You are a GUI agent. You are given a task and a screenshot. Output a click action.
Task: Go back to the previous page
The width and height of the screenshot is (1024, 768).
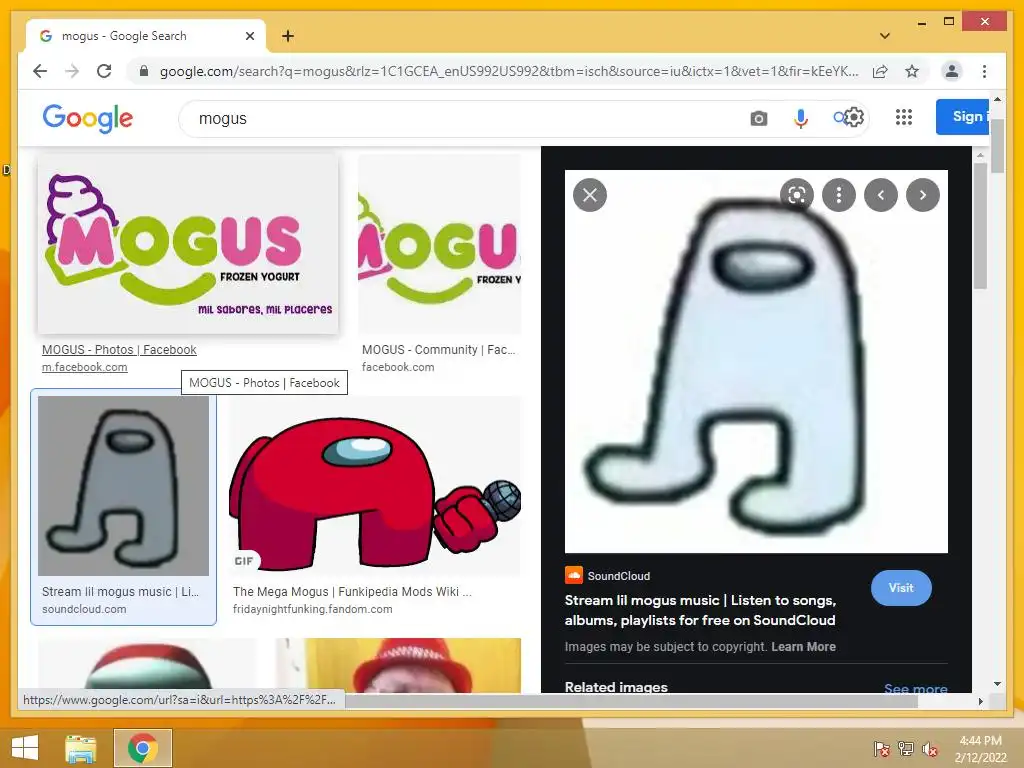point(40,71)
